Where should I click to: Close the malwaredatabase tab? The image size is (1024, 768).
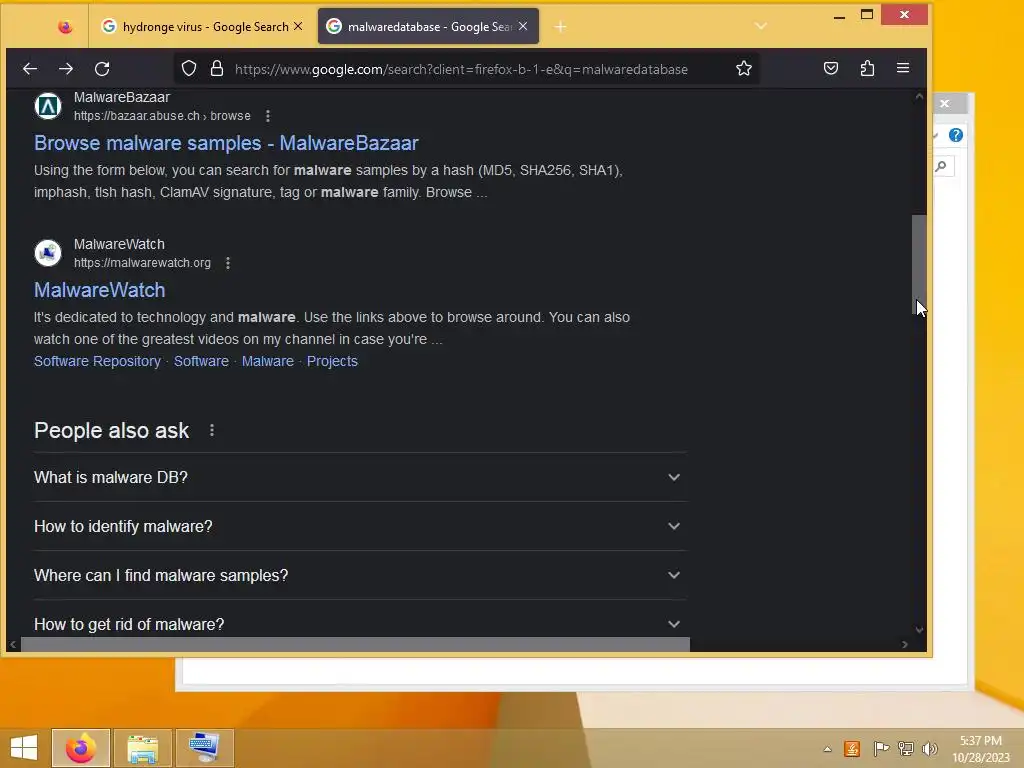click(x=523, y=26)
